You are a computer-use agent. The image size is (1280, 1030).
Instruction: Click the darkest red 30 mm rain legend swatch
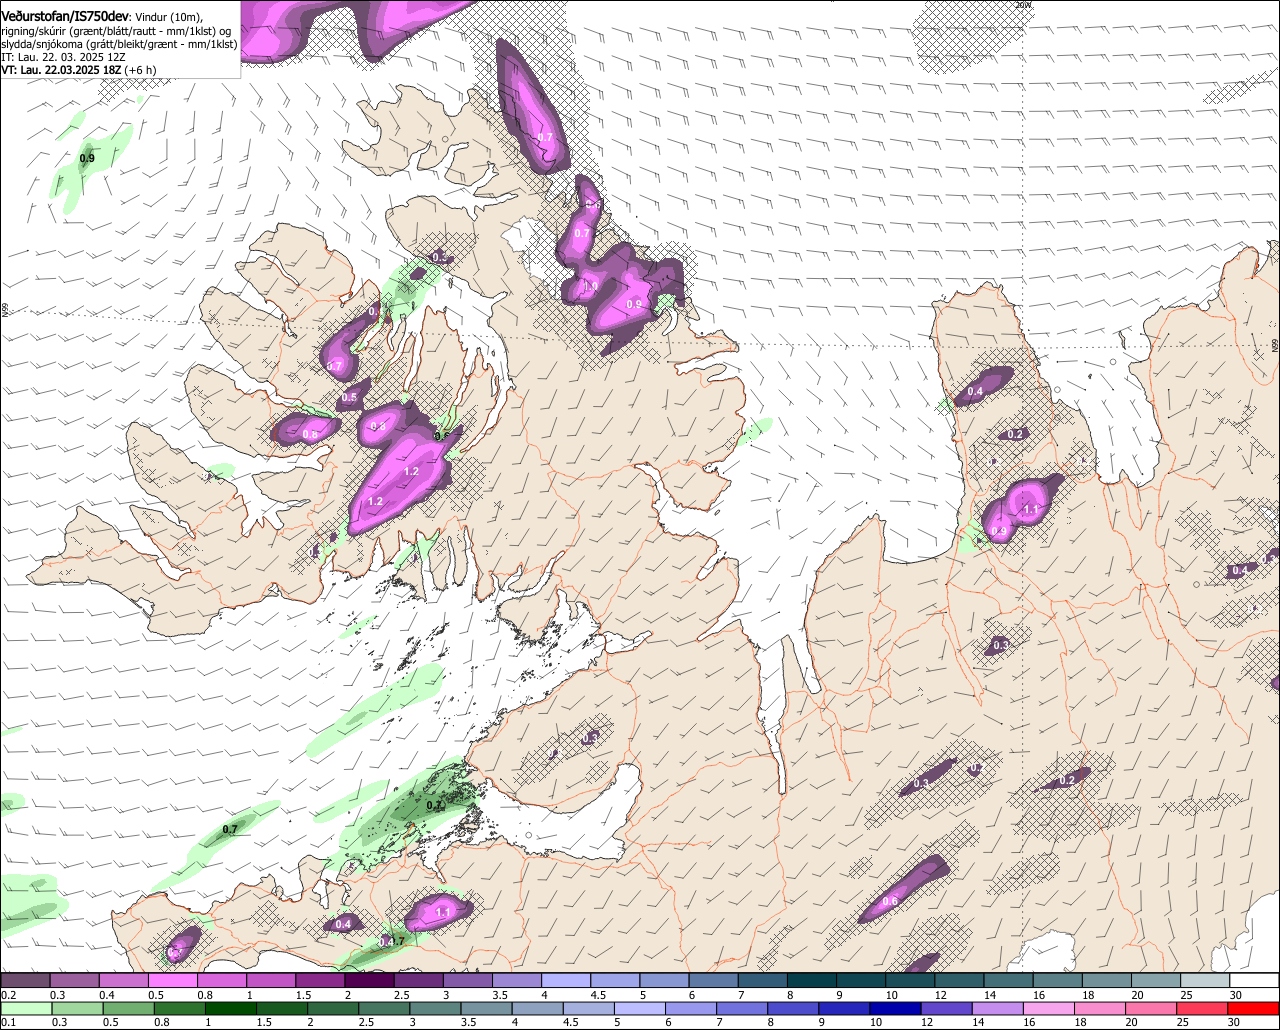point(1254,1009)
